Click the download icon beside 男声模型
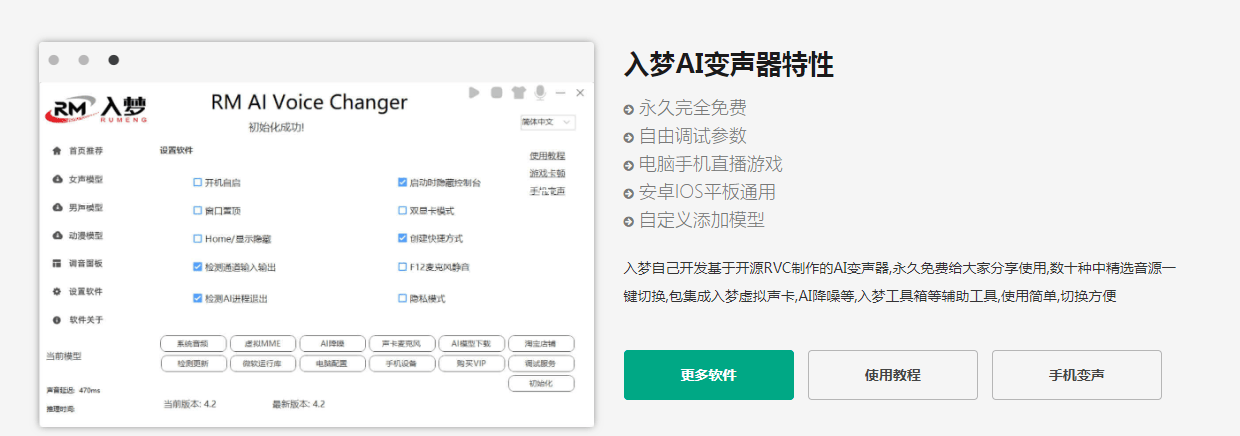Viewport: 1240px width, 436px height. 57,207
